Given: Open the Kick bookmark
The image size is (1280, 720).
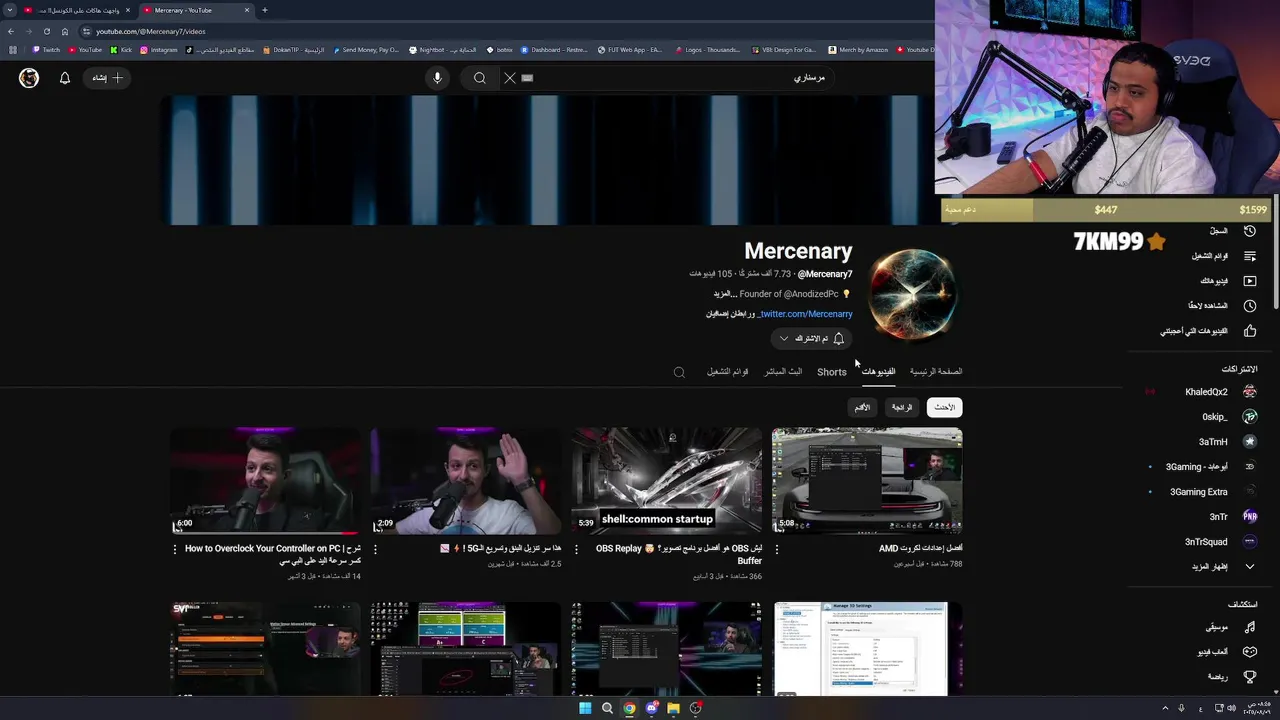Looking at the screenshot, I should pyautogui.click(x=121, y=50).
